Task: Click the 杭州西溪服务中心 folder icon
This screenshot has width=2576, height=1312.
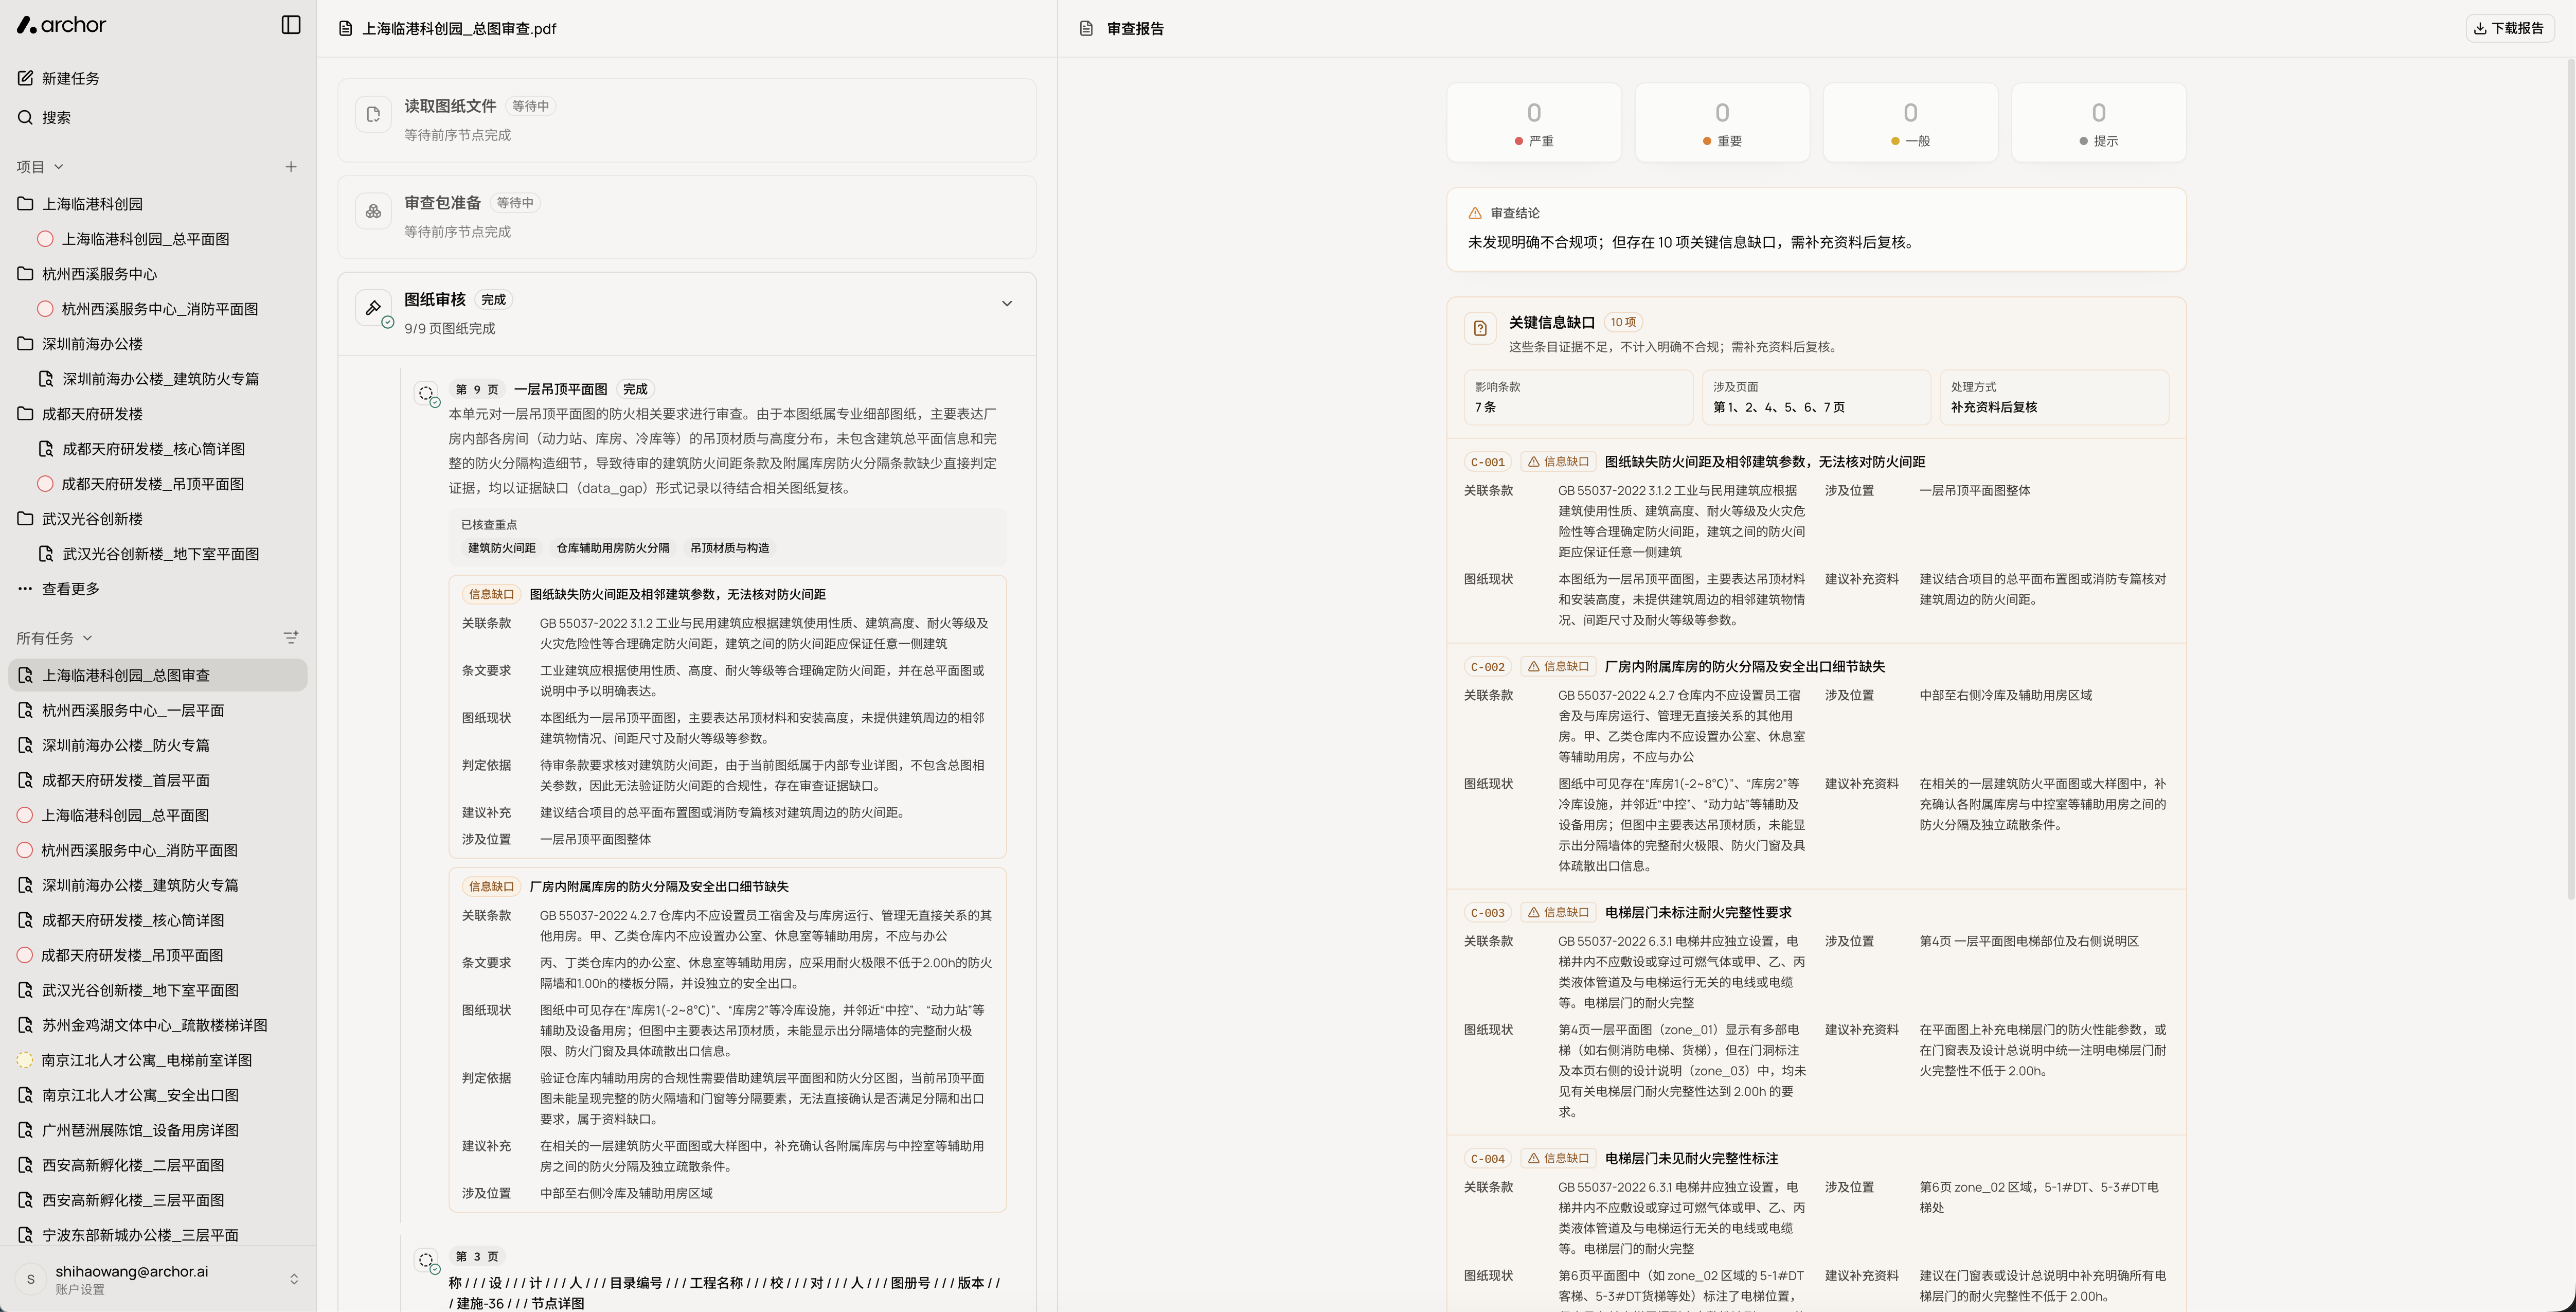Action: pos(25,274)
